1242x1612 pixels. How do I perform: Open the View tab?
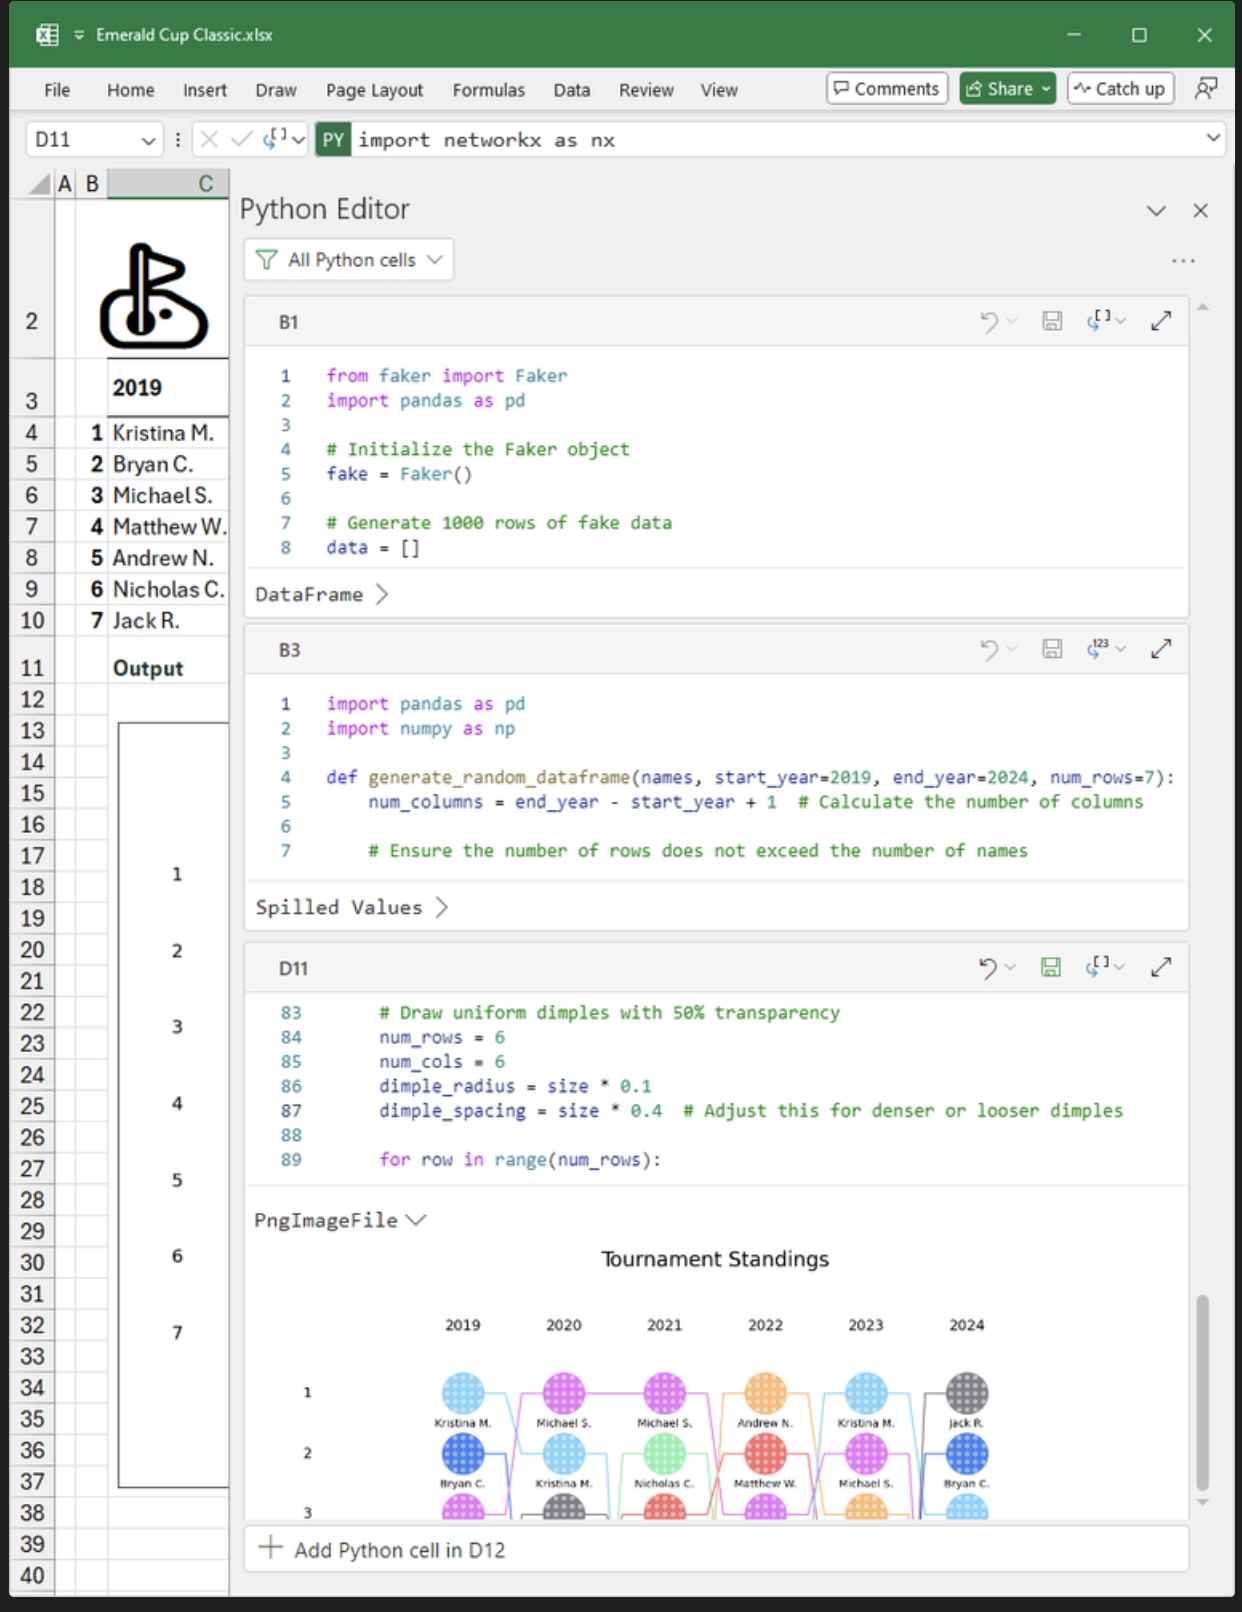coord(719,90)
